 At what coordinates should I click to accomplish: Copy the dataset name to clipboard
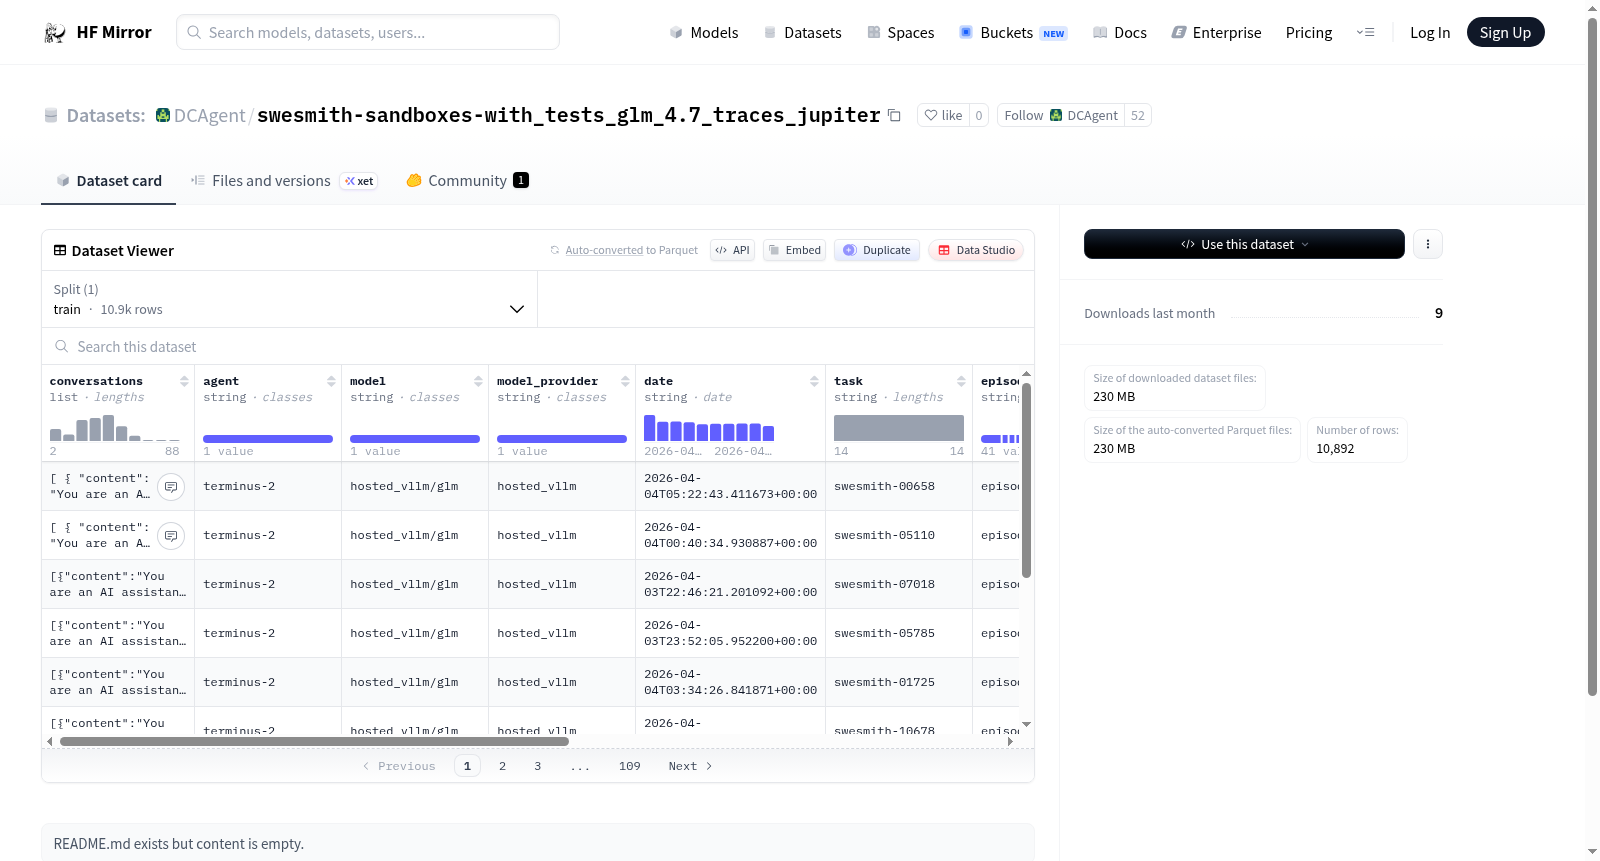894,116
